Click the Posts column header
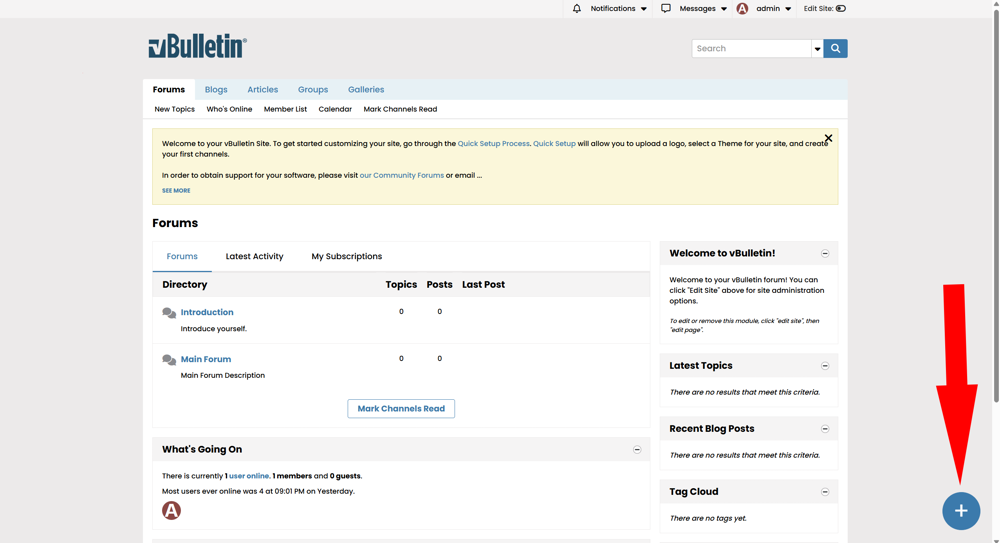Viewport: 1000px width, 543px height. (x=439, y=285)
